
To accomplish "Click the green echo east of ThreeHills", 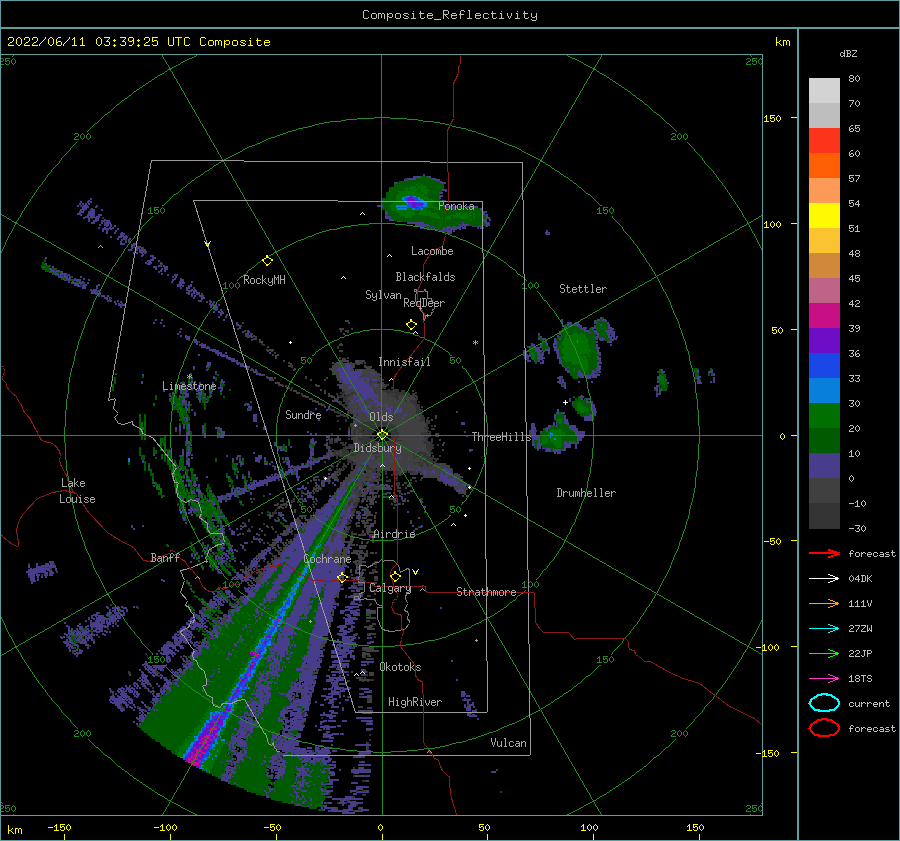I will [557, 433].
